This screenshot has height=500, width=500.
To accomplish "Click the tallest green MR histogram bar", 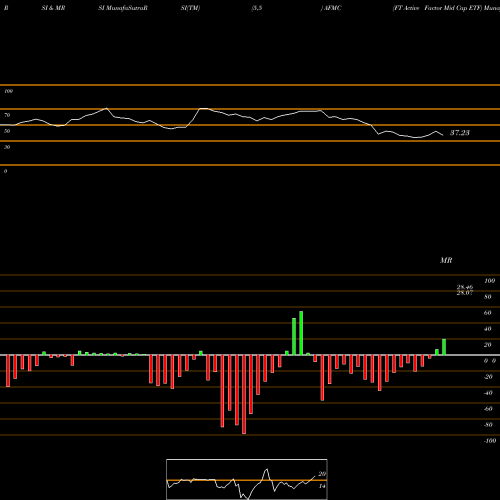I will click(x=301, y=333).
